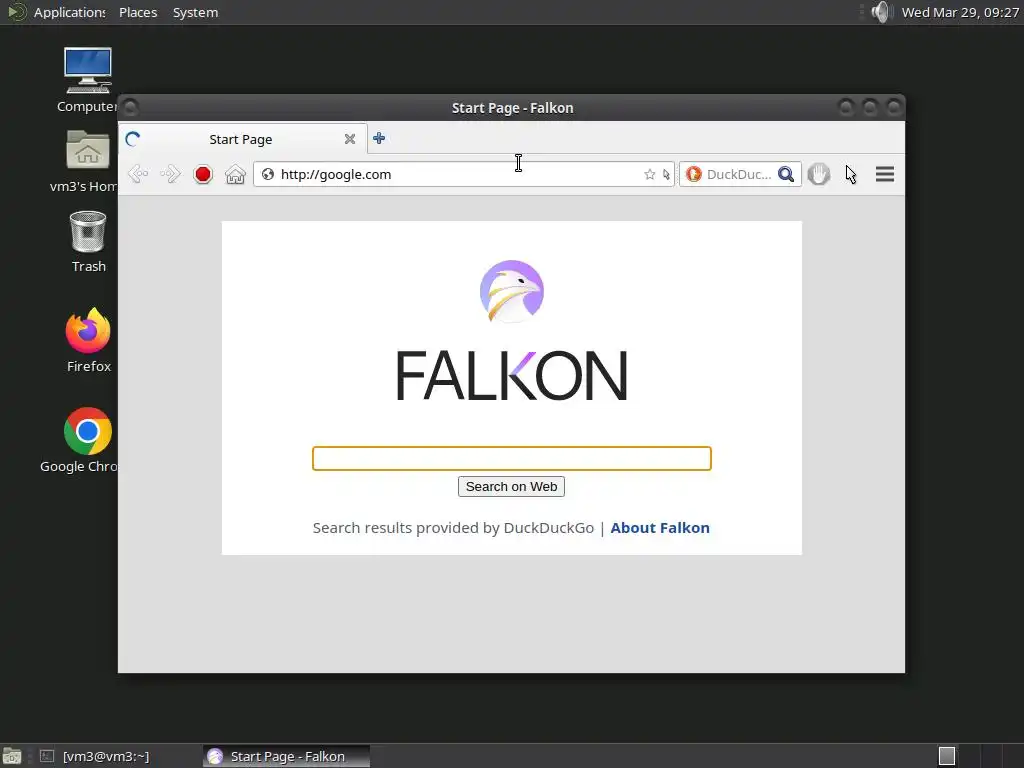Screen dimensions: 1024x768
Task: Click the back navigation arrow in Falkon
Action: [x=138, y=174]
